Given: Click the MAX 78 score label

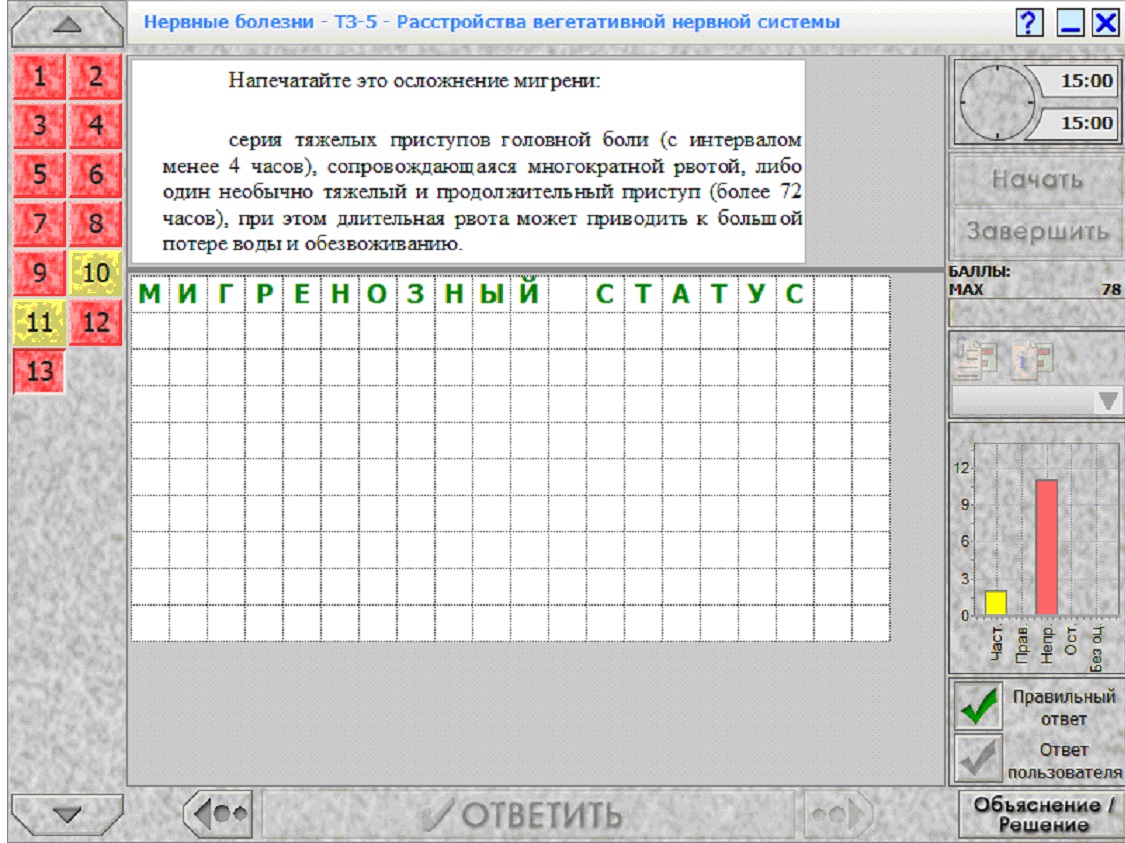Looking at the screenshot, I should (1035, 290).
